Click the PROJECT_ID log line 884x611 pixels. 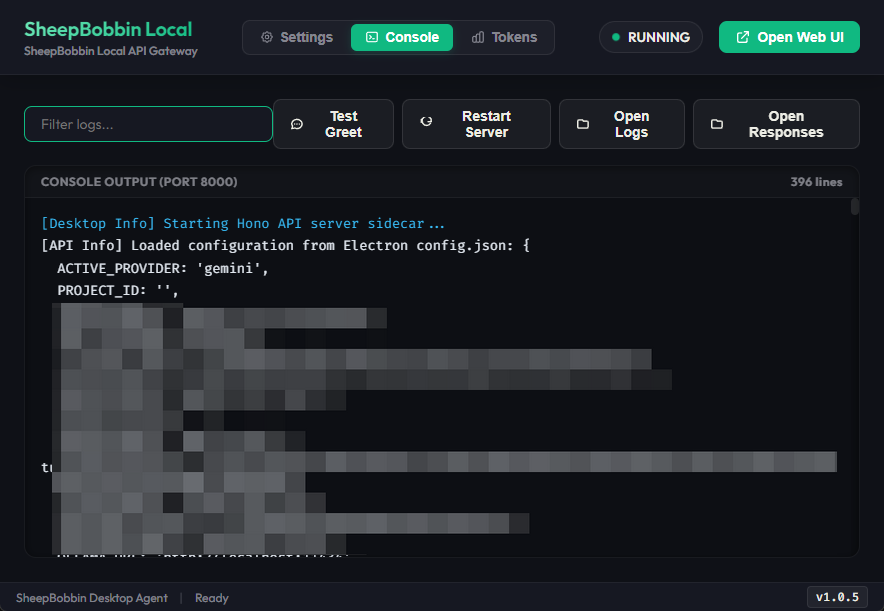click(118, 291)
